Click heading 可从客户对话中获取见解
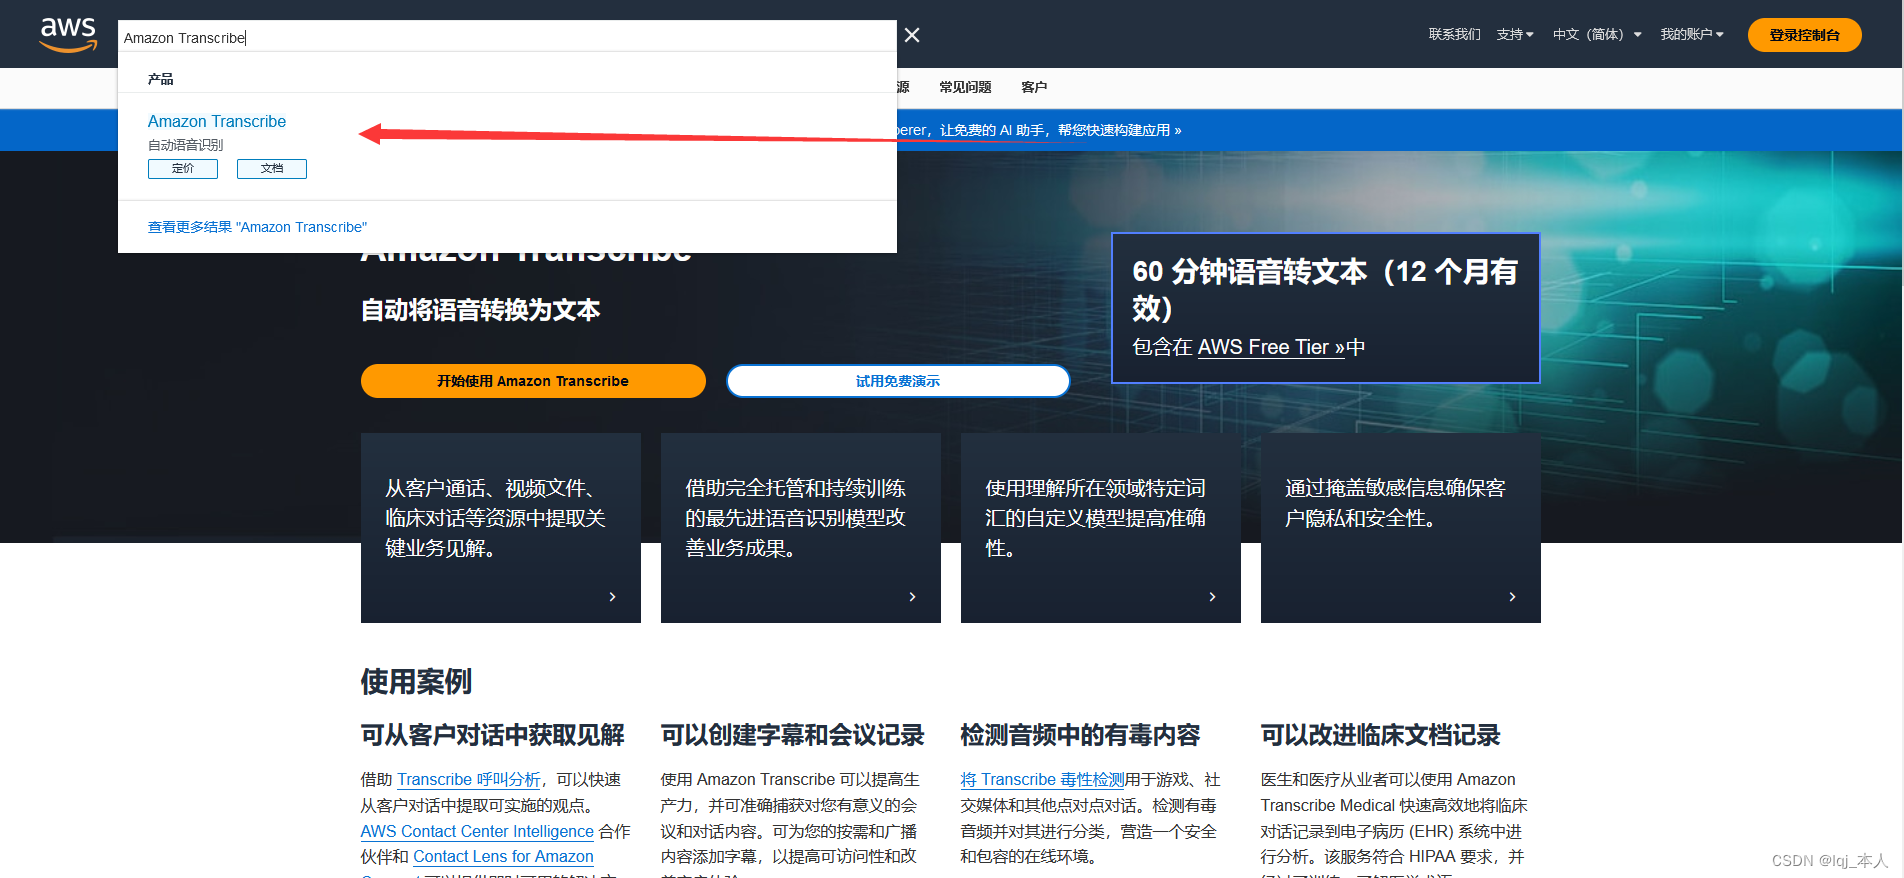 point(492,735)
